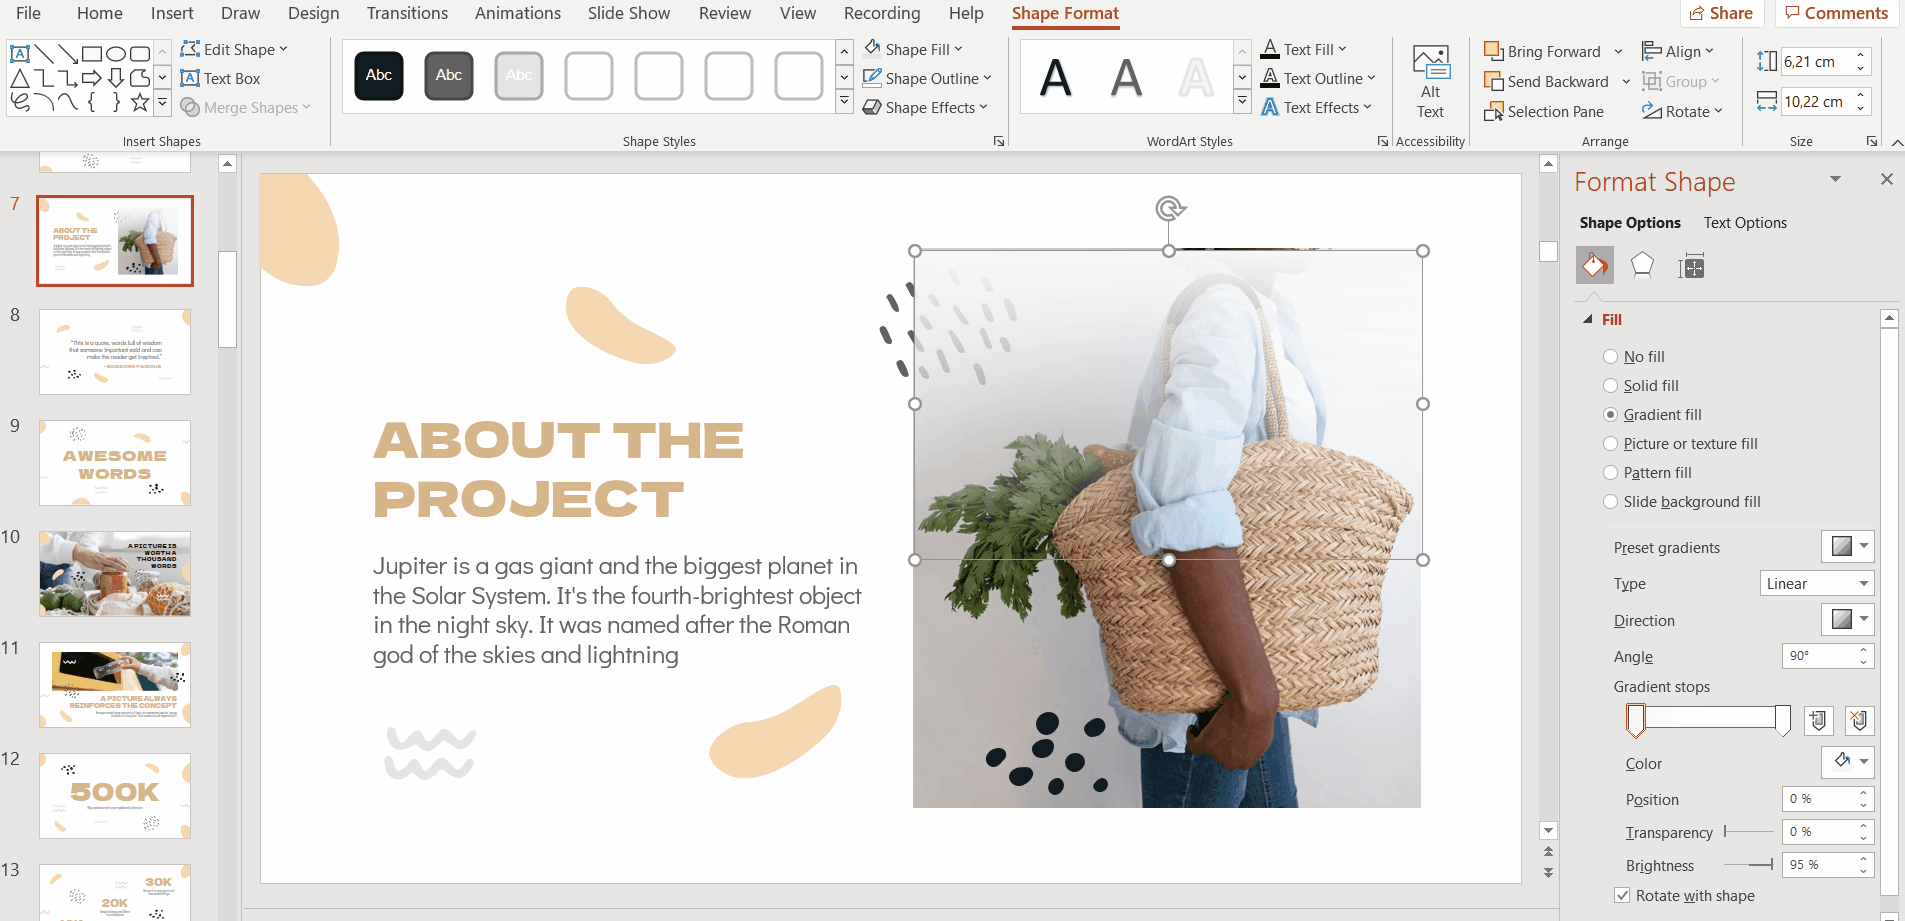Open Text Outline options
Screen dimensions: 1905x921
tap(1318, 78)
